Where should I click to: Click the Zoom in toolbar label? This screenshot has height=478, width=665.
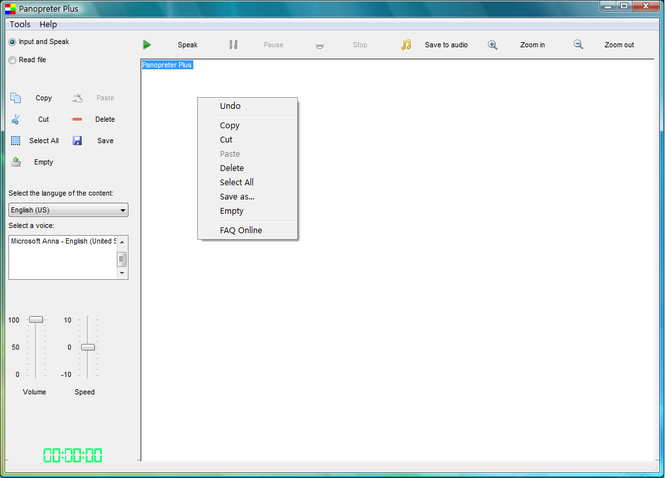point(533,45)
